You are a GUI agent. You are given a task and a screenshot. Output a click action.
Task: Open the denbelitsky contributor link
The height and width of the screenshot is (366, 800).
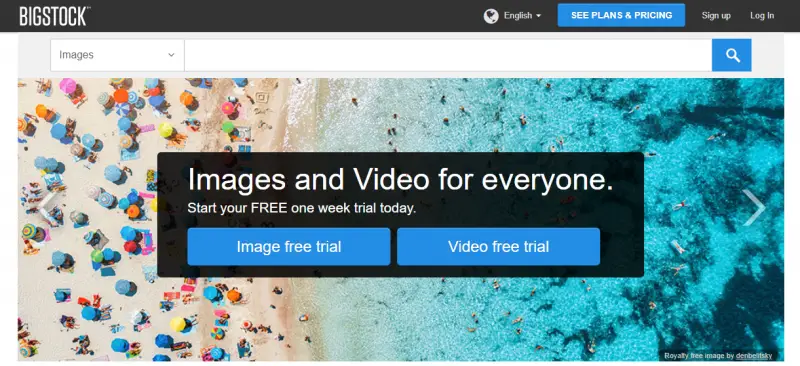pyautogui.click(x=754, y=355)
